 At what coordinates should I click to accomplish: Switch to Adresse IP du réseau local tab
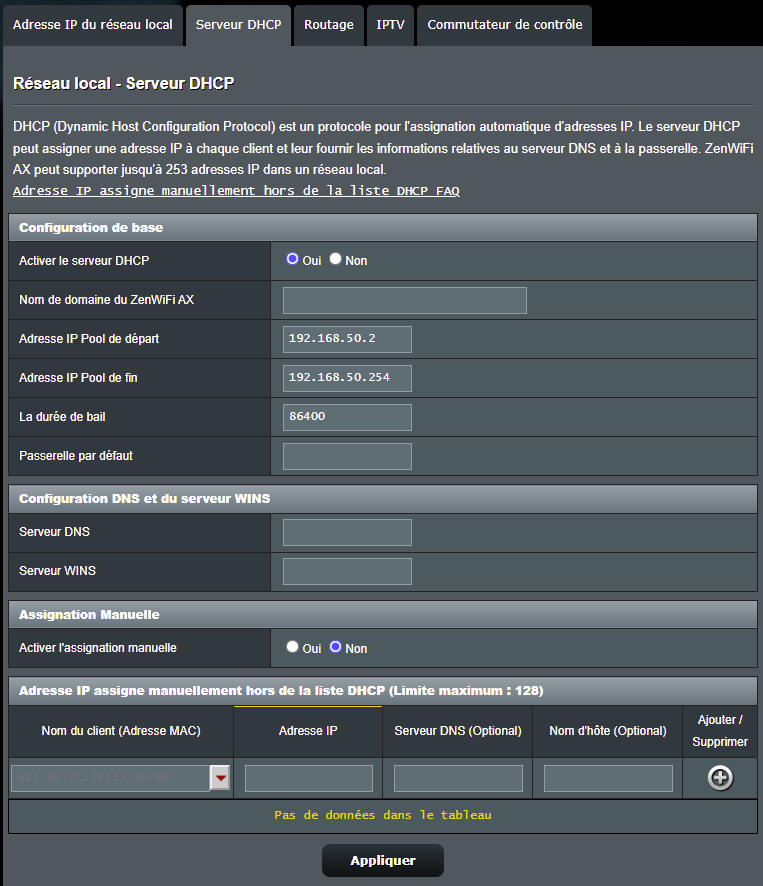tap(93, 25)
